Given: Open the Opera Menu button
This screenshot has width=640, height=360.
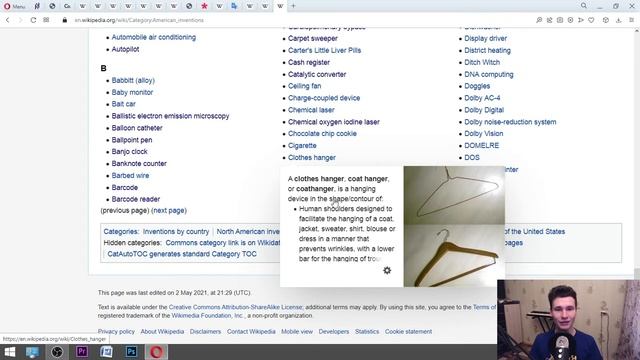Looking at the screenshot, I should click(14, 6).
